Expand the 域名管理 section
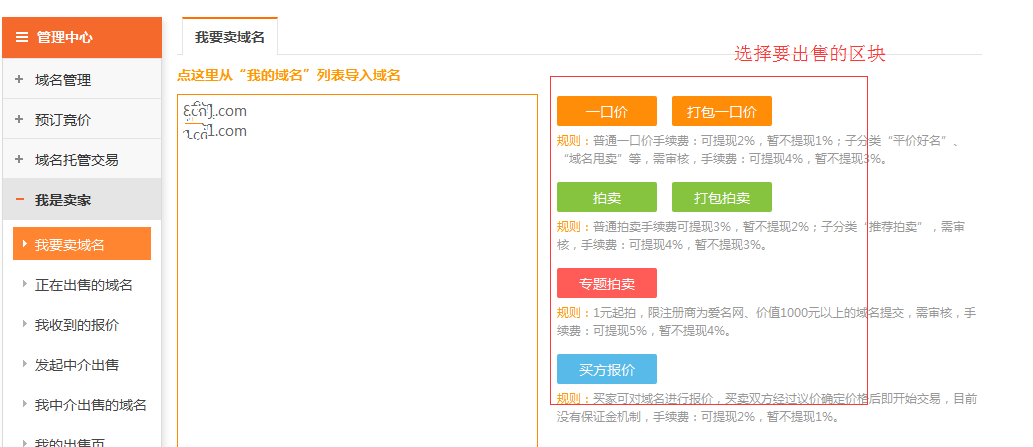 pos(62,80)
